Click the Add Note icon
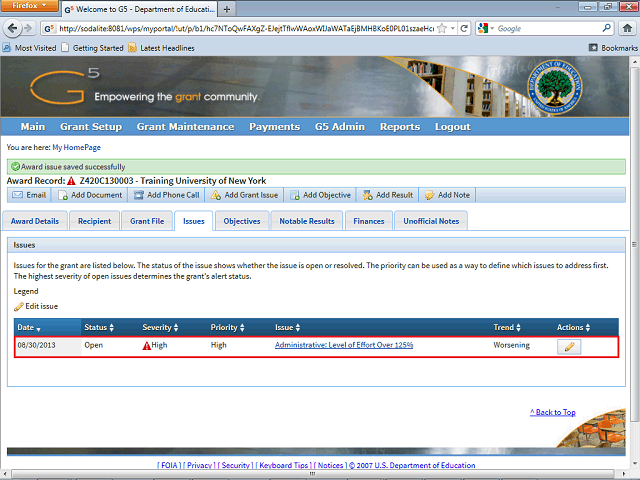This screenshot has height=480, width=640. (429, 195)
